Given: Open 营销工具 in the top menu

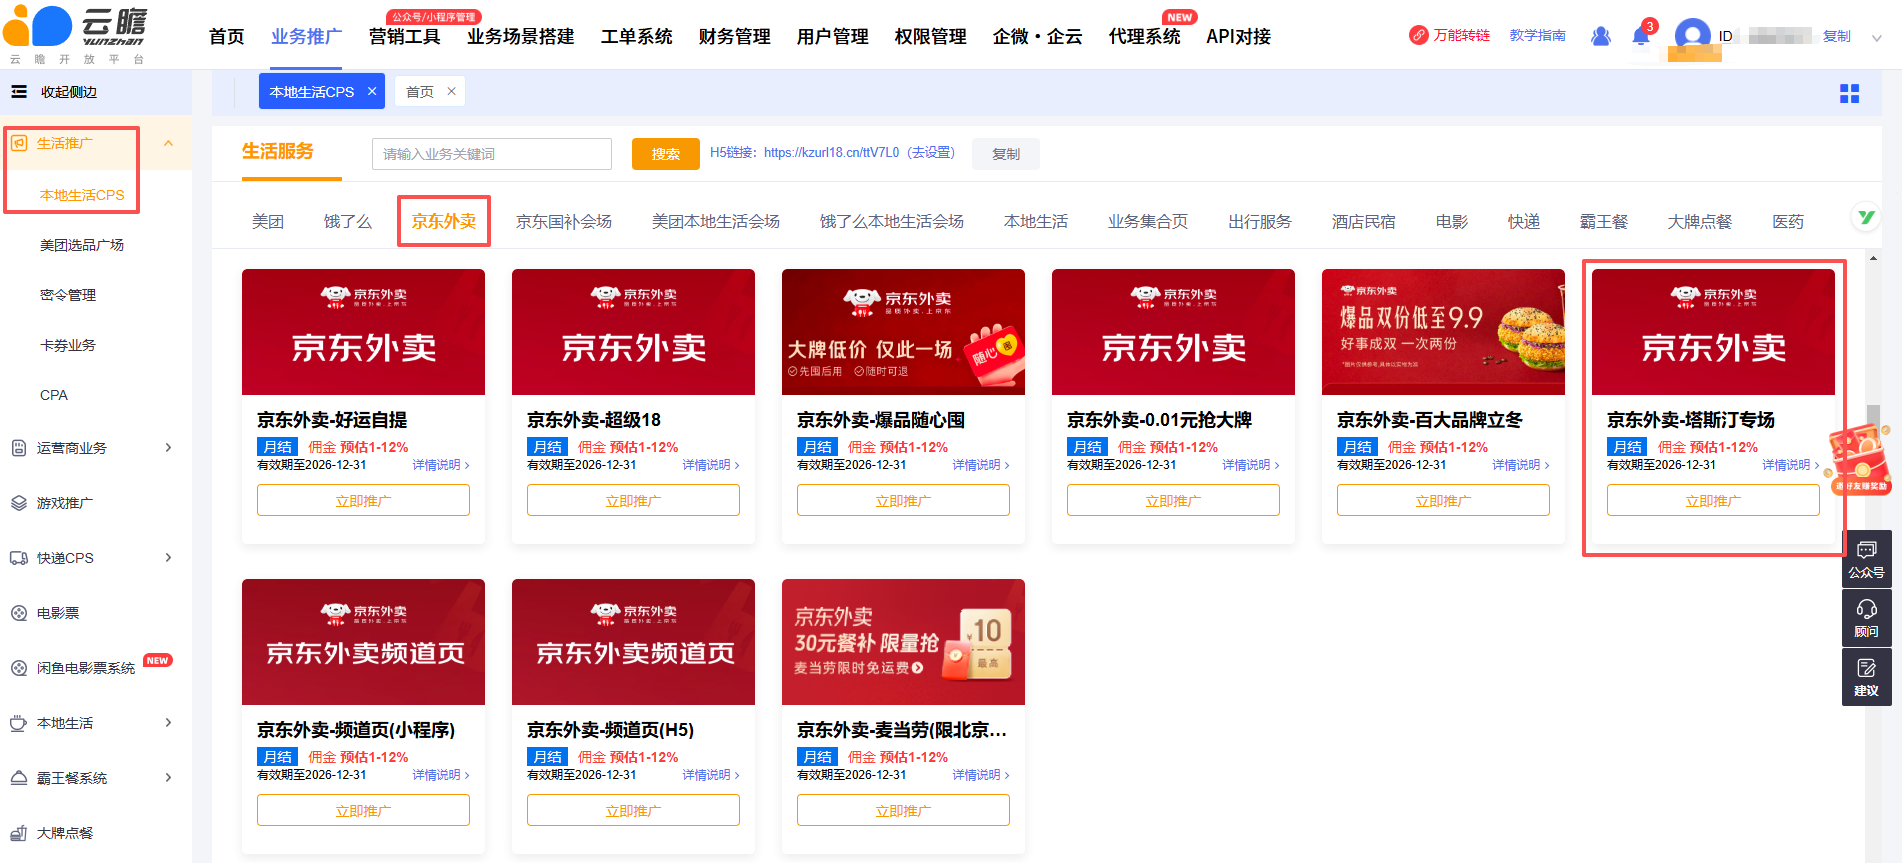Looking at the screenshot, I should point(404,36).
